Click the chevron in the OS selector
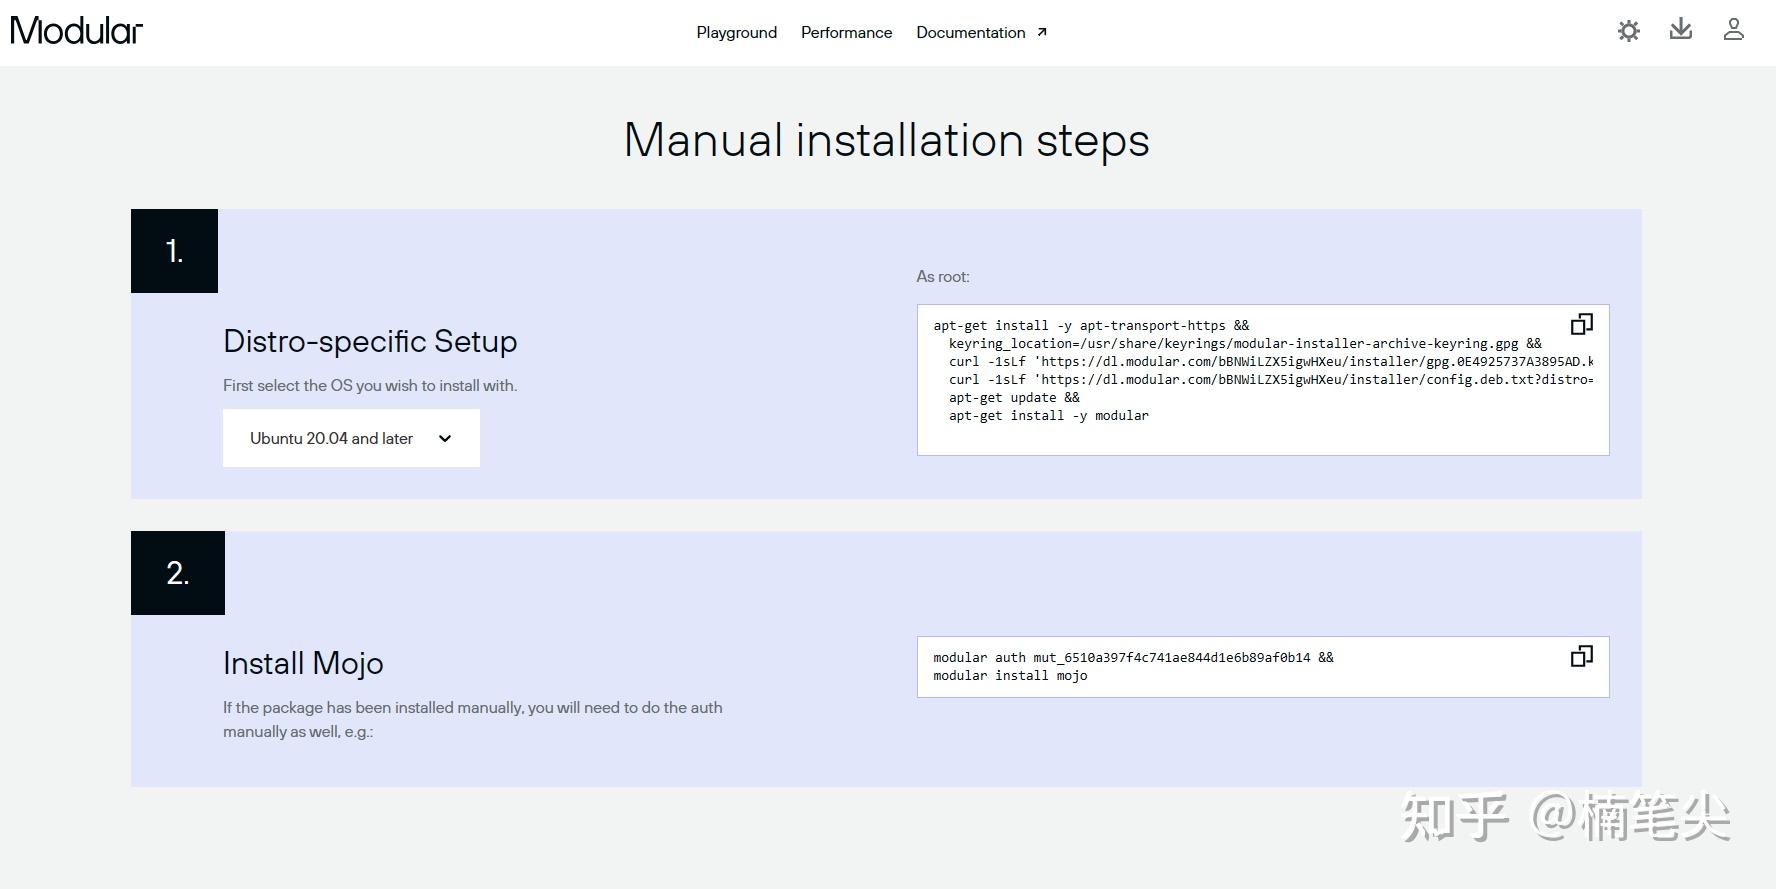1776x889 pixels. (x=445, y=438)
